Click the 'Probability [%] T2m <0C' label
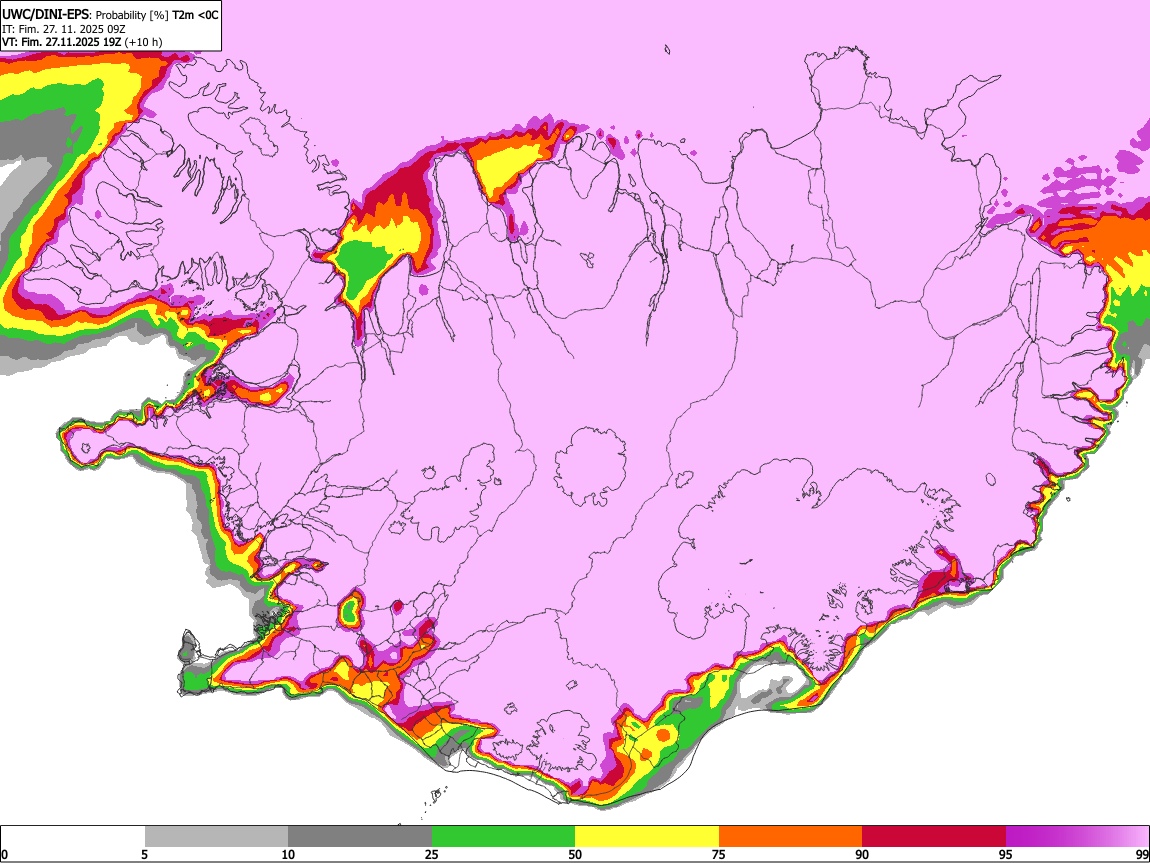 [x=157, y=15]
